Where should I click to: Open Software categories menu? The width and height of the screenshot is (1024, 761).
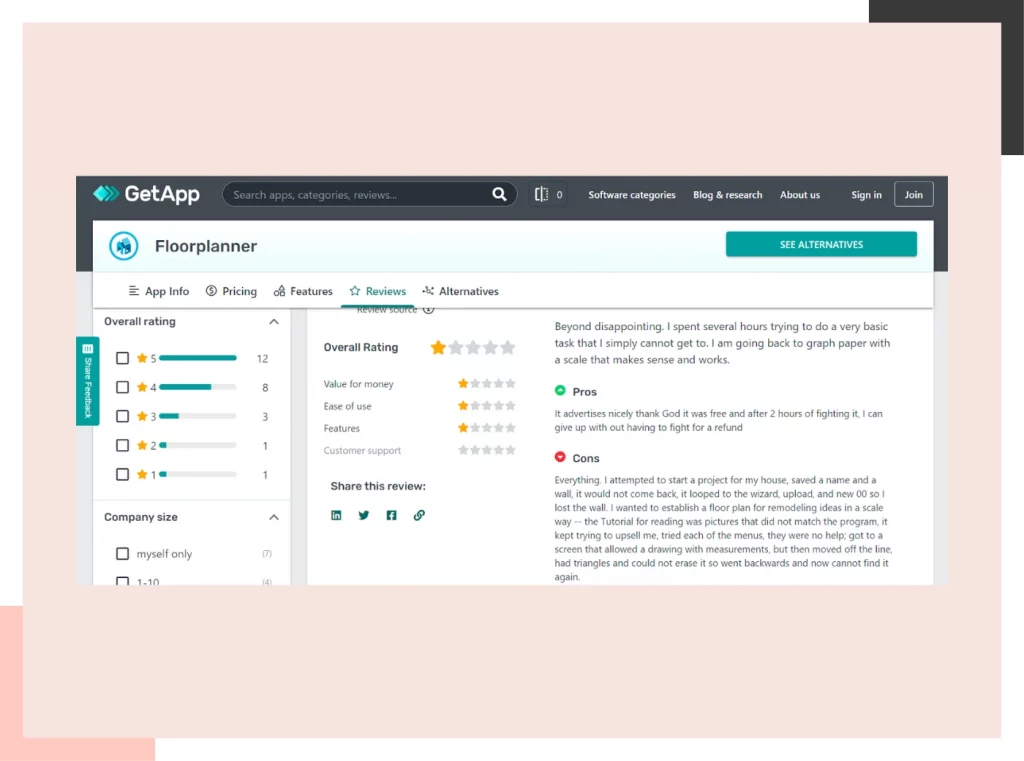632,195
